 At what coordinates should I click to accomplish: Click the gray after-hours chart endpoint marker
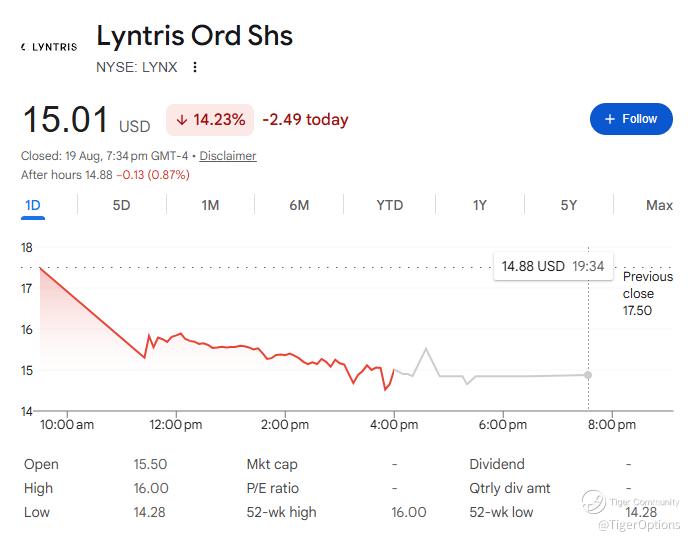588,375
